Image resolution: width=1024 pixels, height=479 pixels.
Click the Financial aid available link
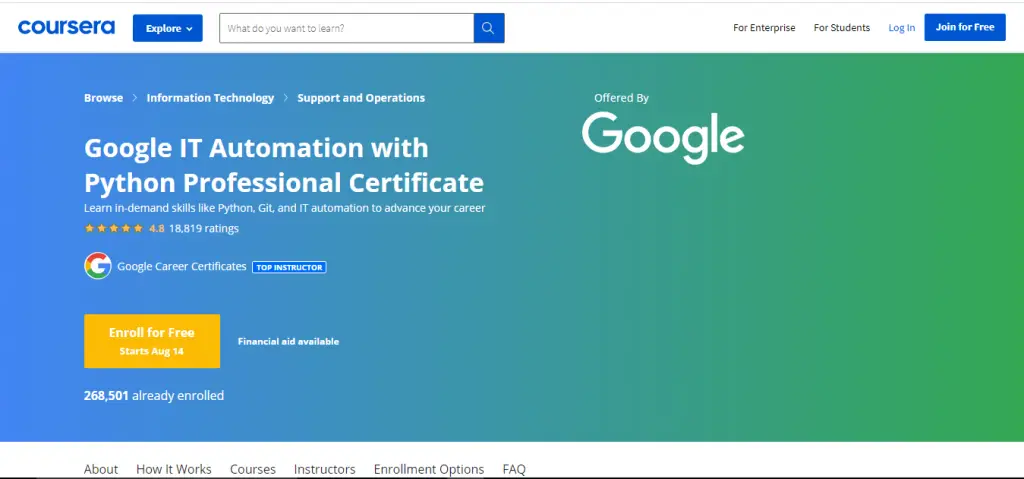[x=288, y=341]
